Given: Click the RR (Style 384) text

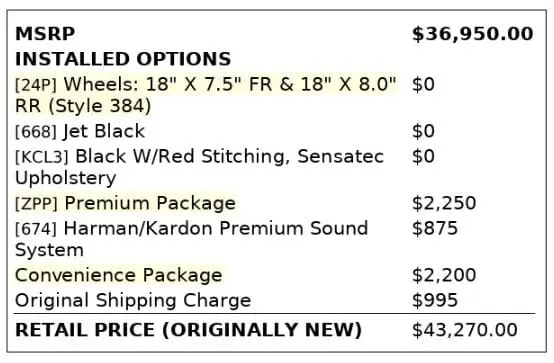Looking at the screenshot, I should tap(83, 106).
